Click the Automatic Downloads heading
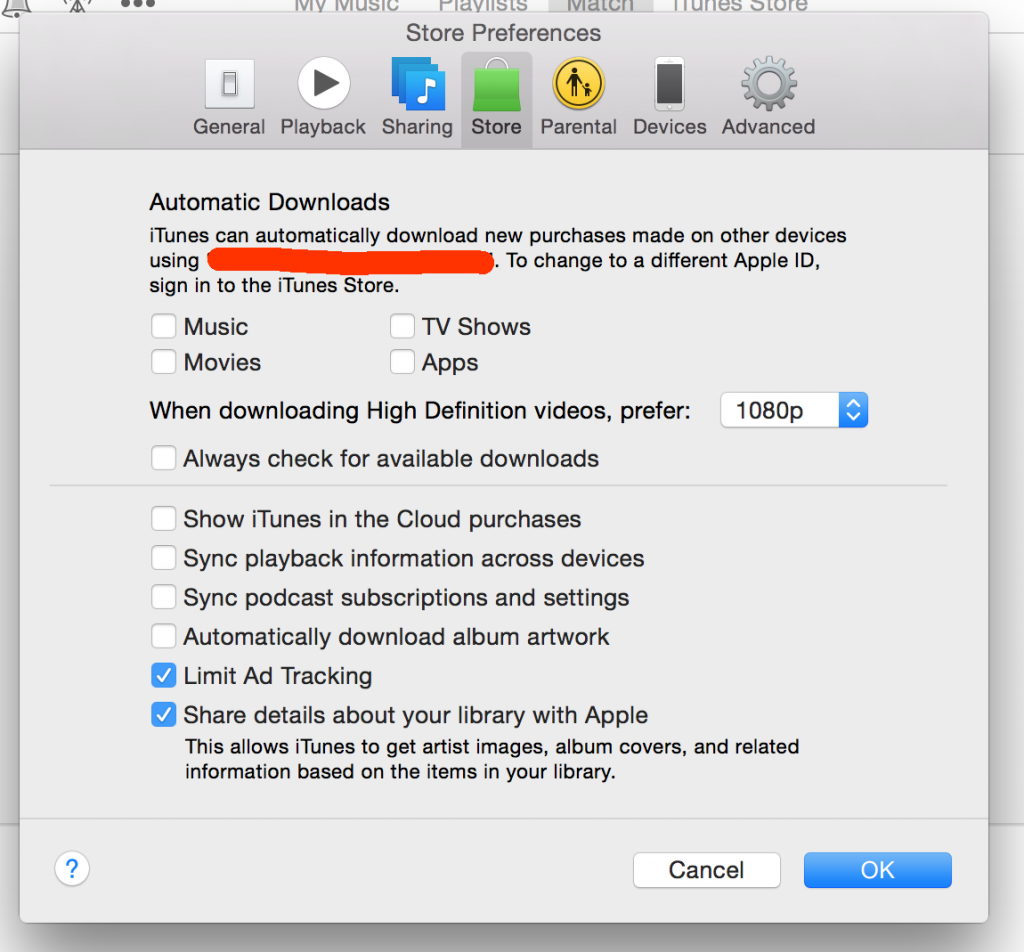 click(270, 202)
